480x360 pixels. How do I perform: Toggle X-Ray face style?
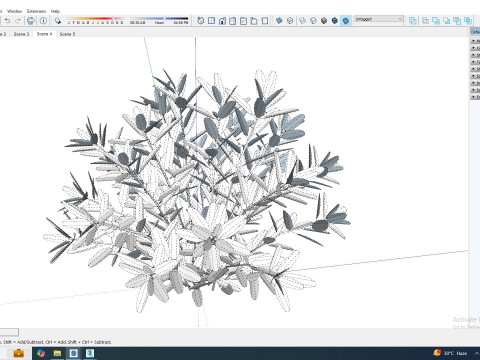tap(279, 21)
